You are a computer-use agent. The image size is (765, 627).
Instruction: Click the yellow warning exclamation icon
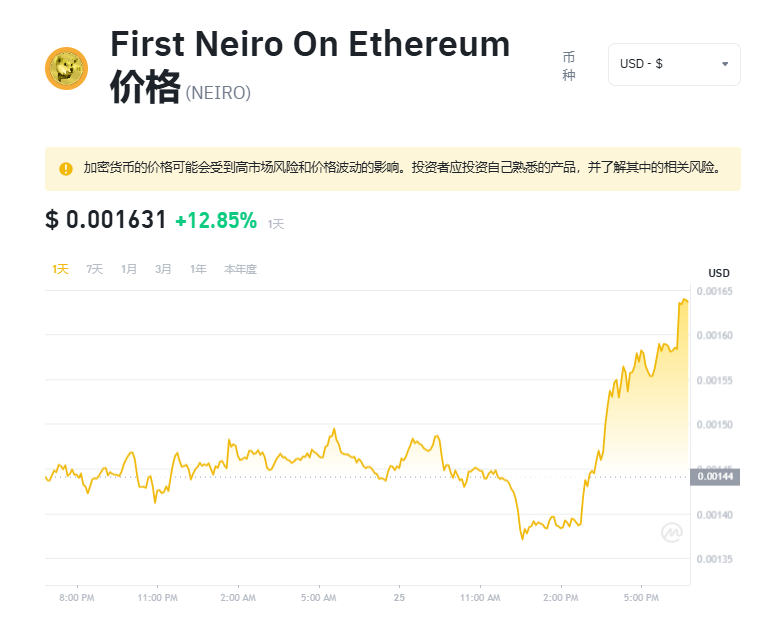pyautogui.click(x=66, y=169)
